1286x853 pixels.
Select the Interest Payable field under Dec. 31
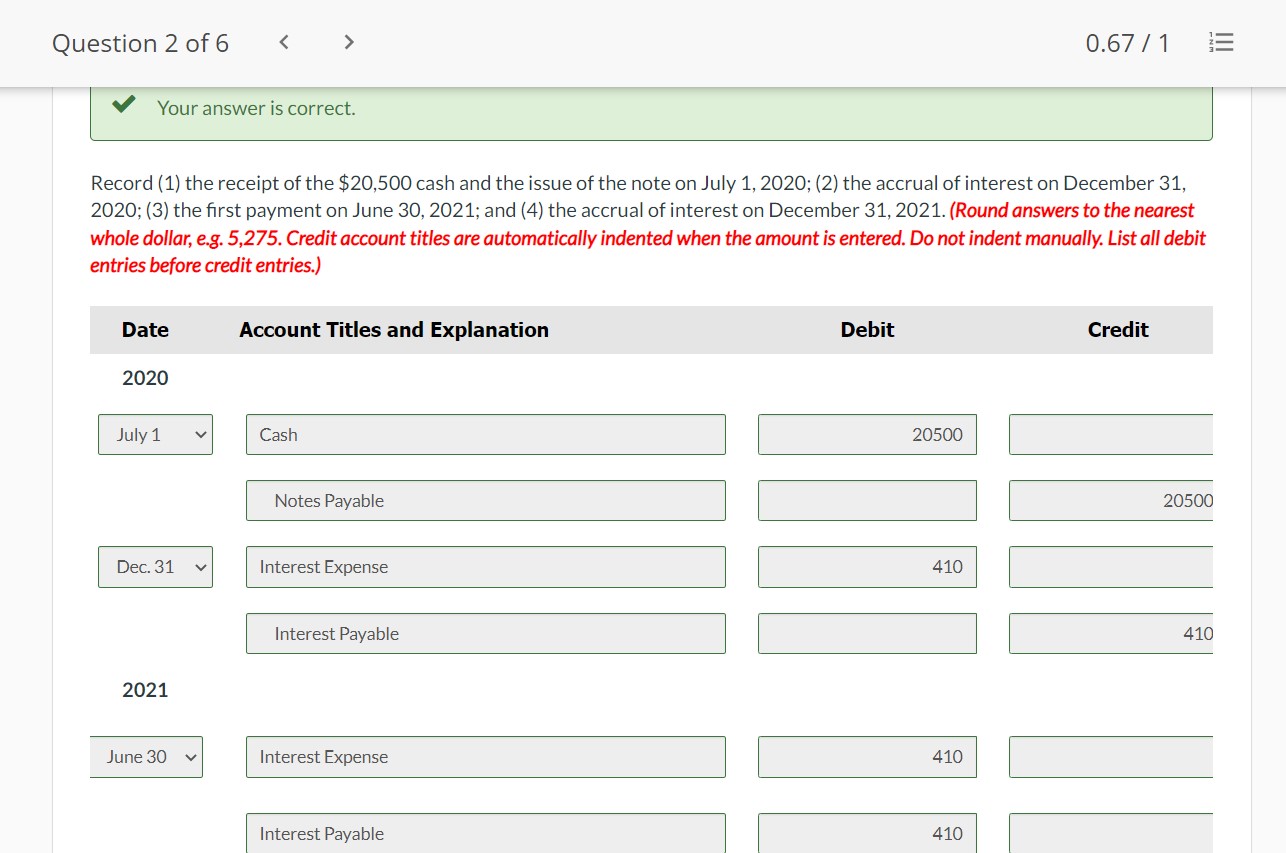point(486,634)
